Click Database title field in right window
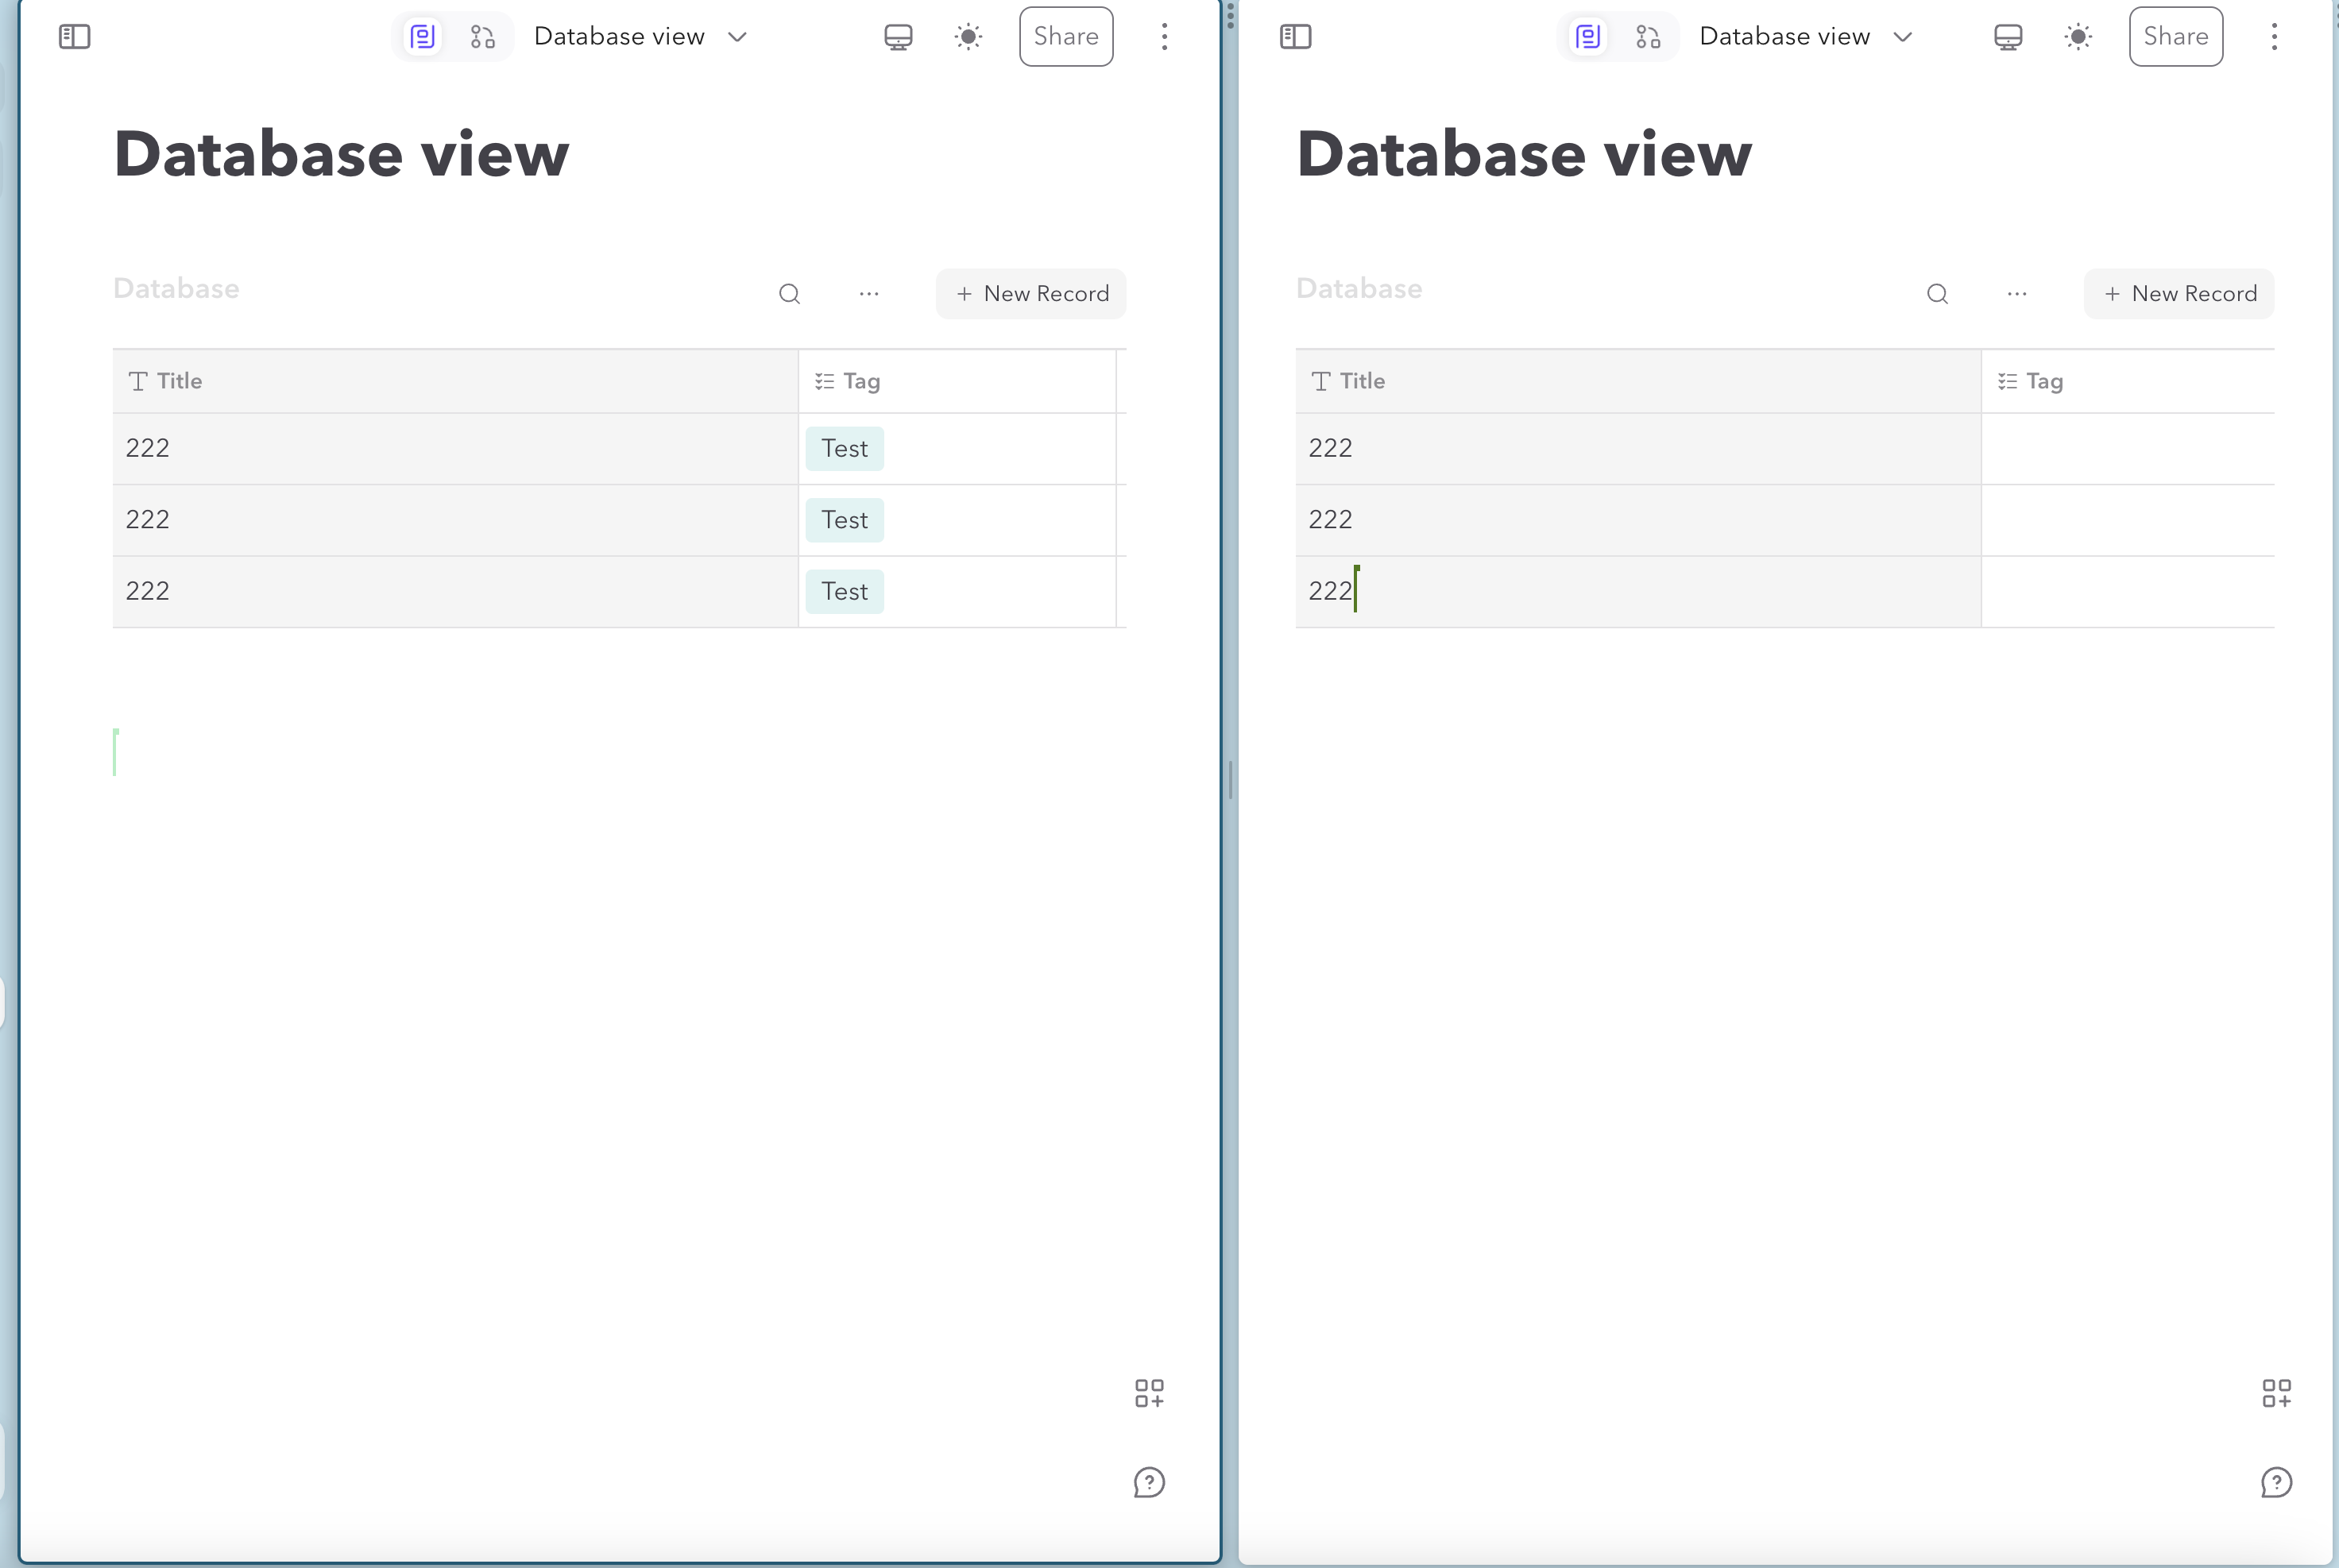 (1359, 289)
